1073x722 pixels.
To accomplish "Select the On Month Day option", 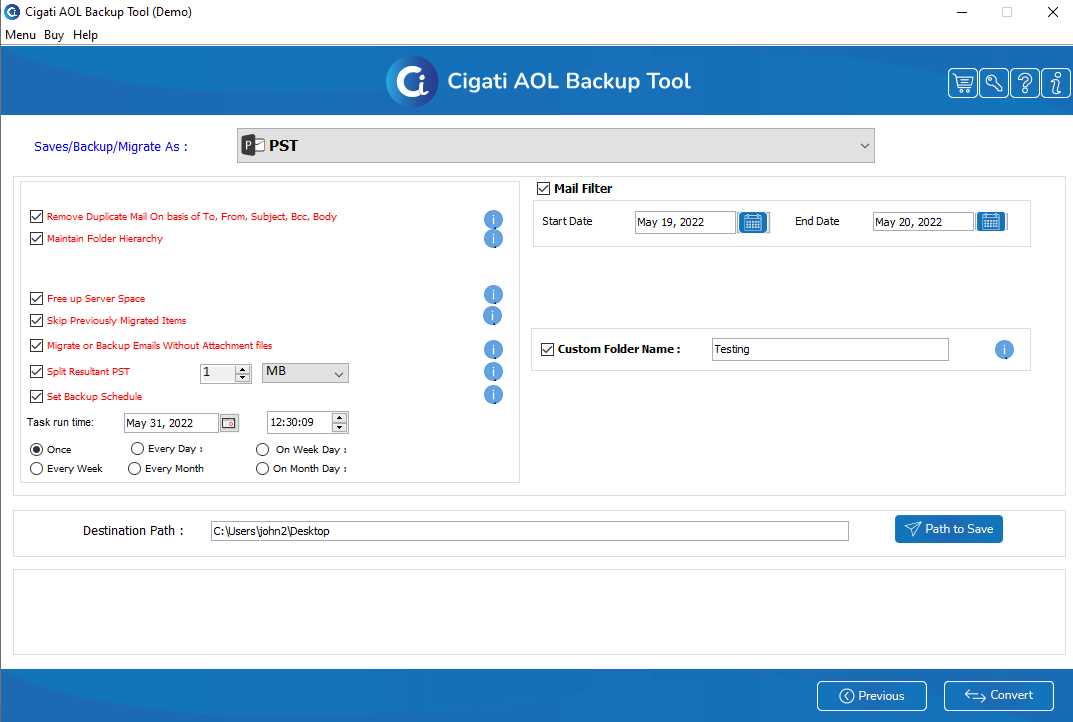I will pyautogui.click(x=262, y=469).
